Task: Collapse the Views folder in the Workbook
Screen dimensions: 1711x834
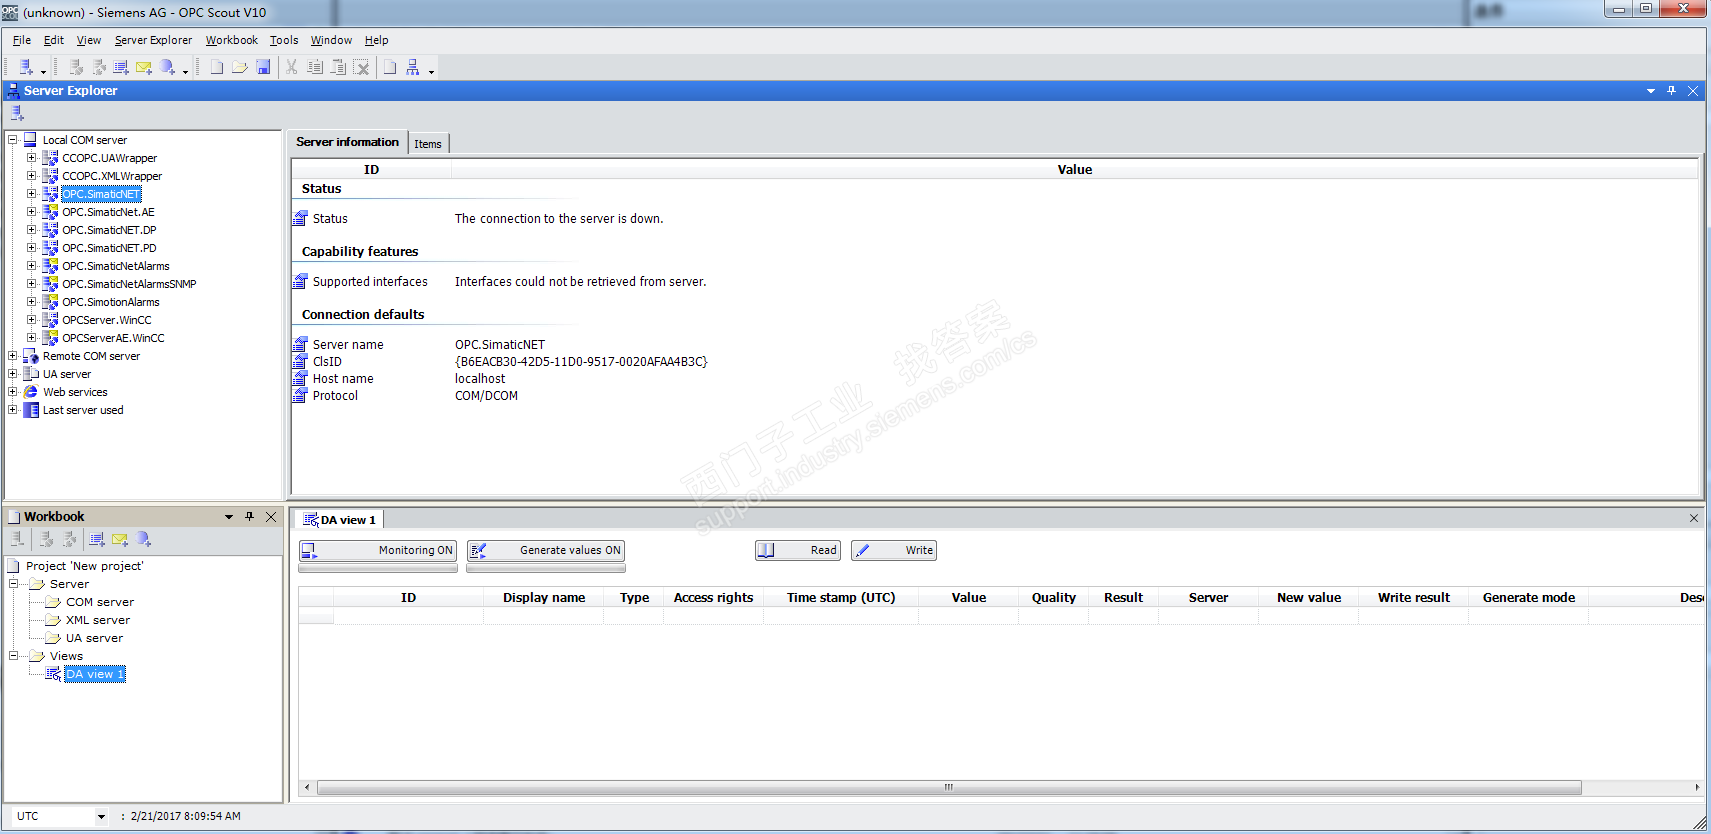Action: coord(14,656)
